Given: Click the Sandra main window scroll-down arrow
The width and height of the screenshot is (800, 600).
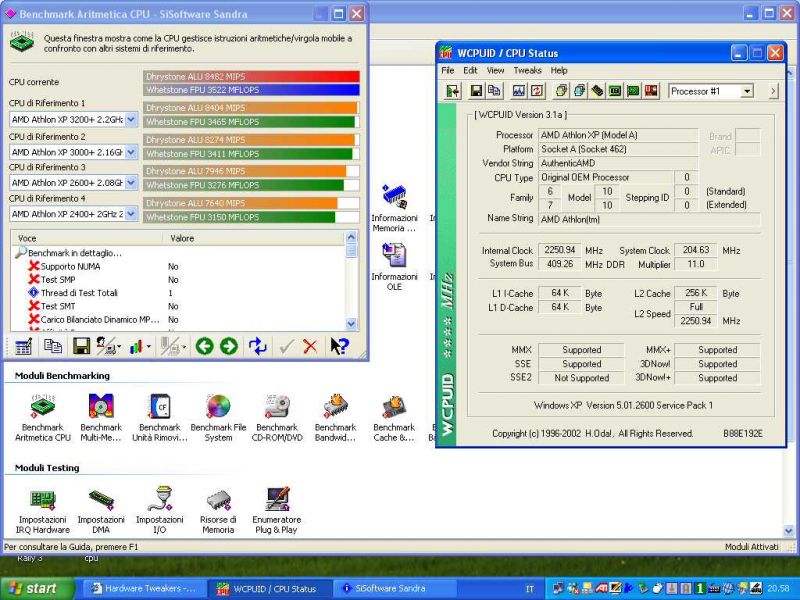Looking at the screenshot, I should point(789,532).
